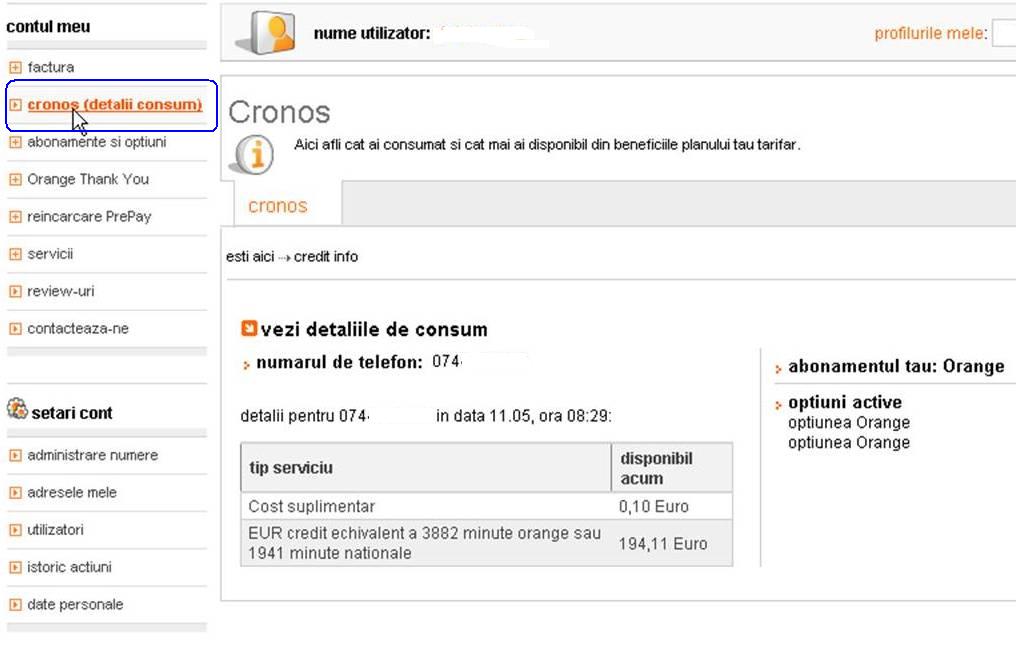The width and height of the screenshot is (1016, 649).
Task: Open cronos (detalii consum) link
Action: 115,105
